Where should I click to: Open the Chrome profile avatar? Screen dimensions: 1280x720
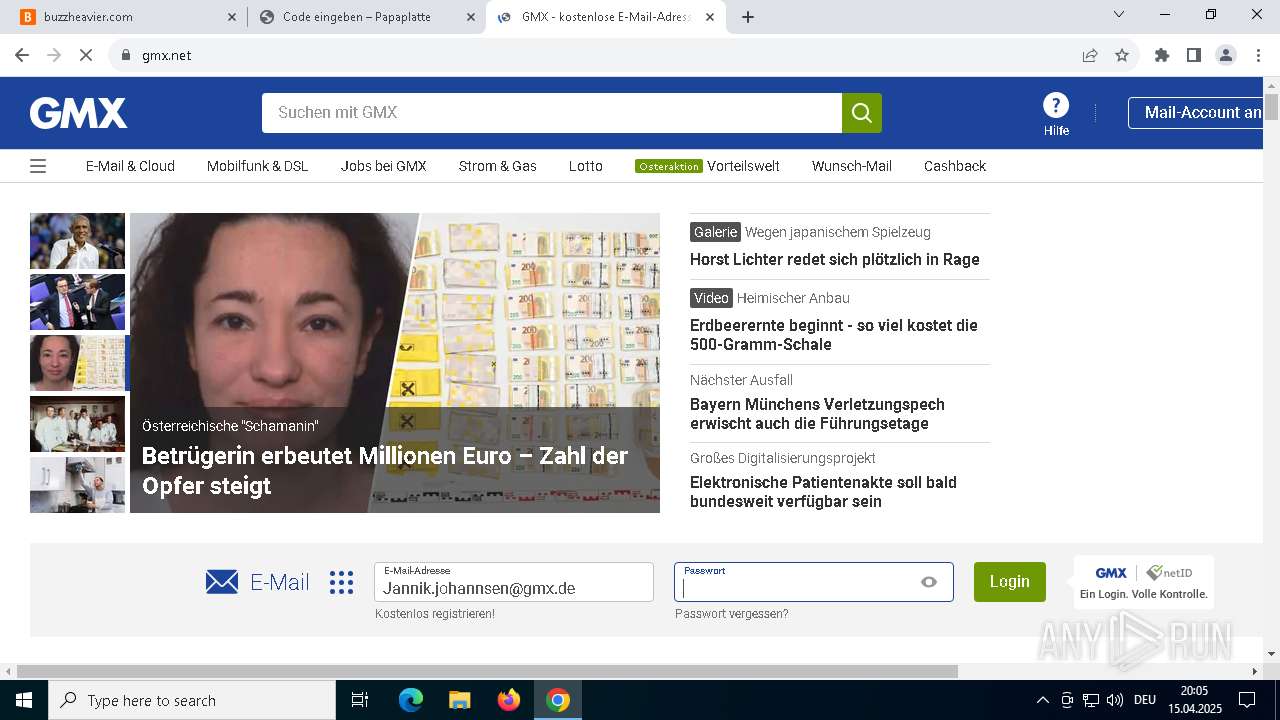[1226, 55]
